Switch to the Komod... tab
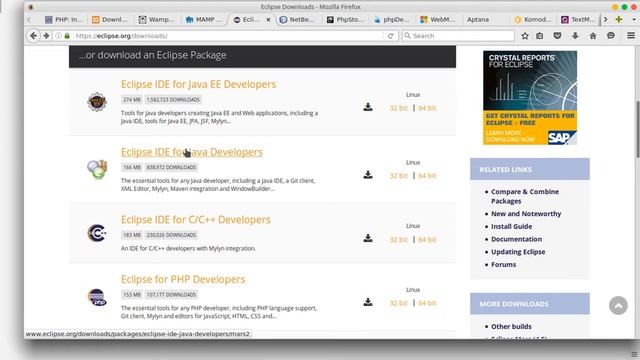 533,19
